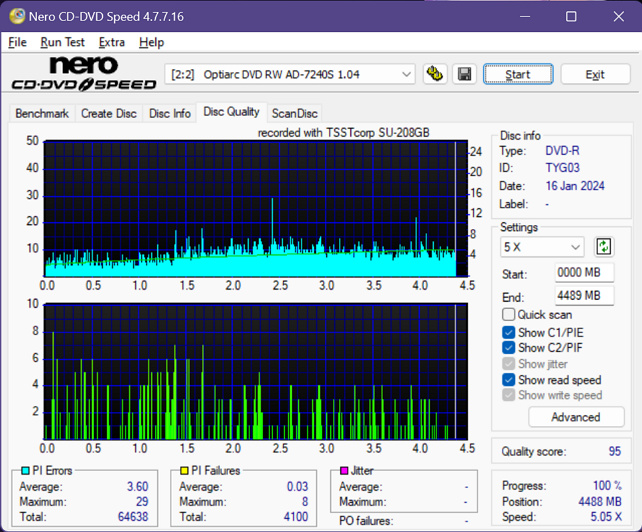
Task: Maximize the Nero CD-DVD Speed window
Action: [x=571, y=16]
